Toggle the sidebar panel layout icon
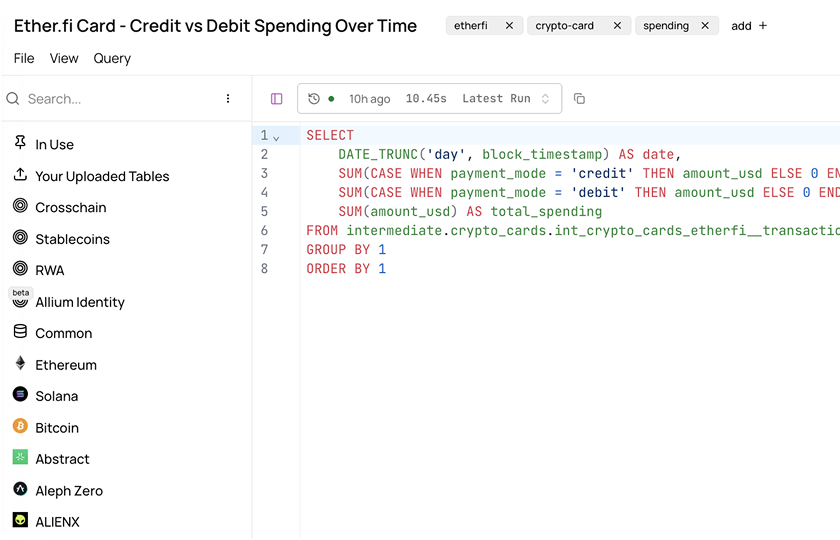This screenshot has width=840, height=540. (276, 99)
